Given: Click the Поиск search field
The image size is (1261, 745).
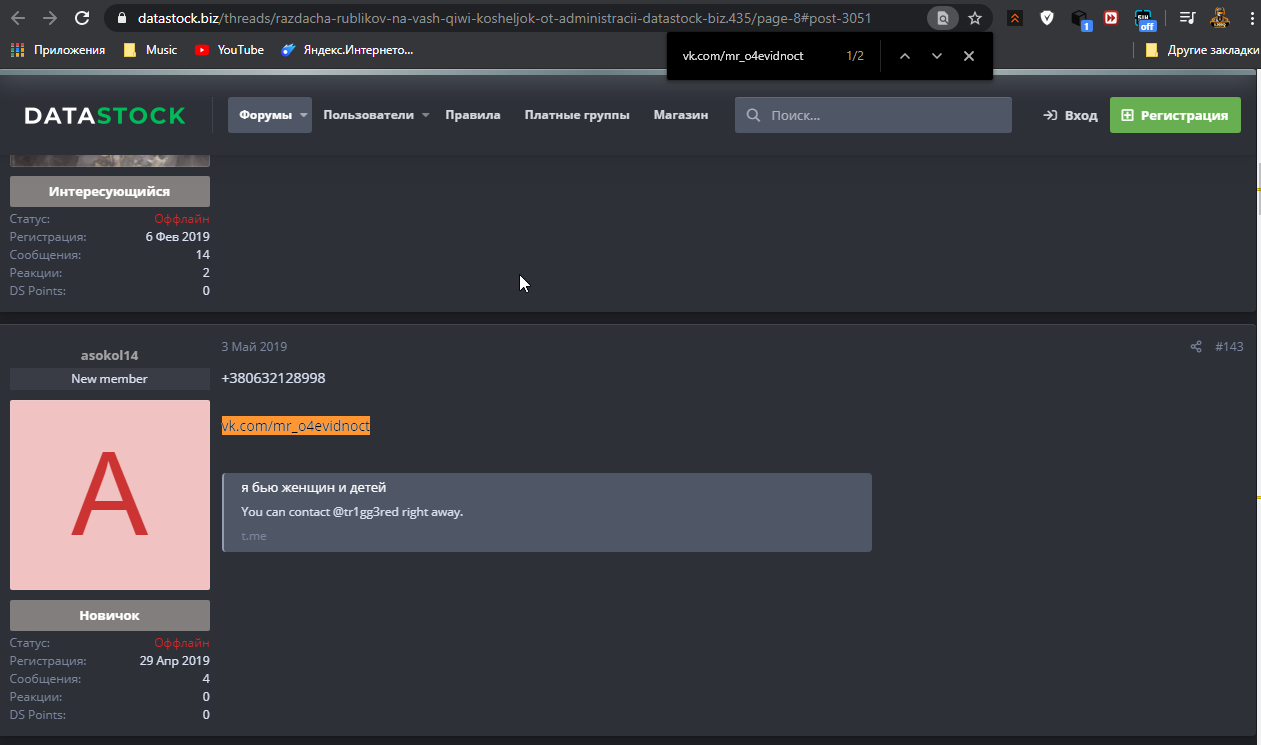Looking at the screenshot, I should tap(873, 115).
